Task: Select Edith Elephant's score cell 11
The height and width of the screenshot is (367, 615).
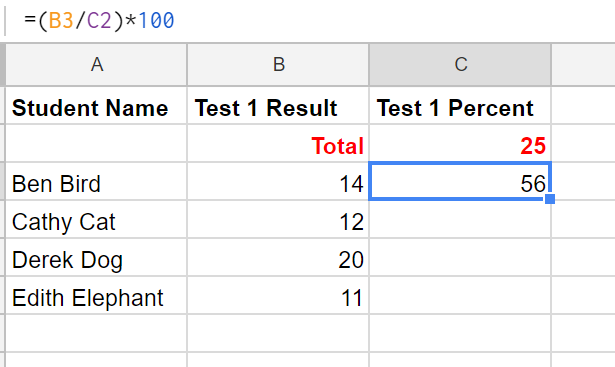Action: [278, 295]
